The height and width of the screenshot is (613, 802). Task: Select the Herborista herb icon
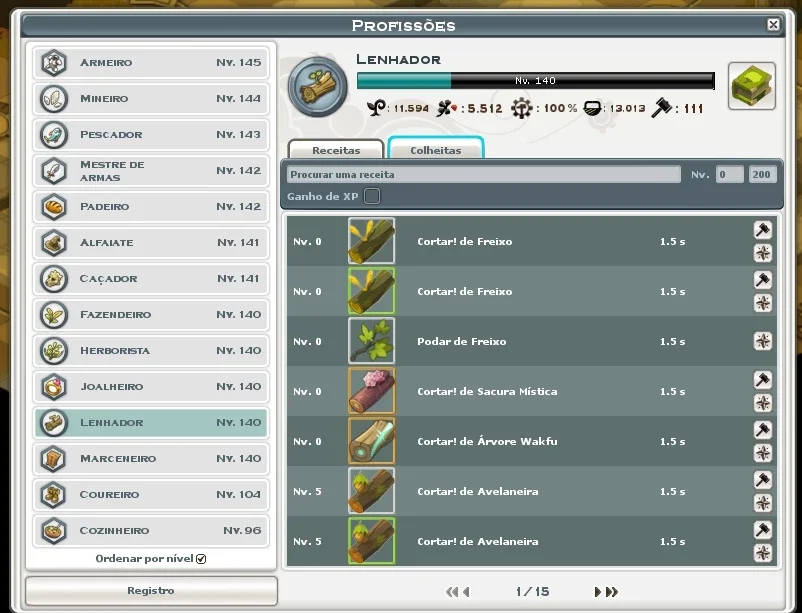tap(54, 351)
